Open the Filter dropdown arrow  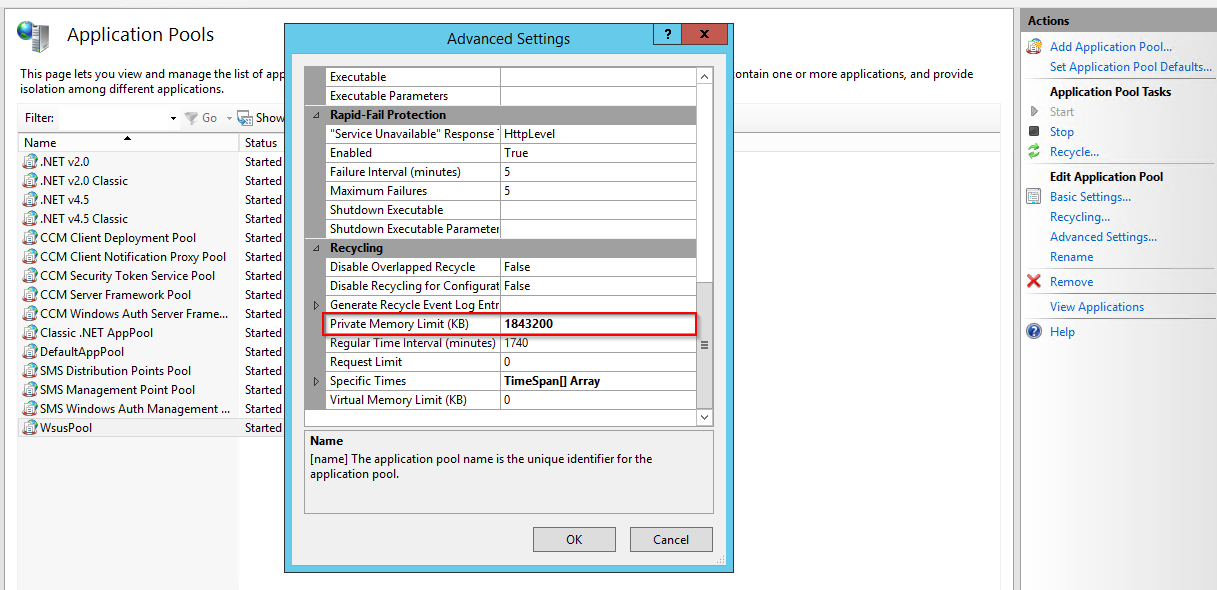(x=173, y=118)
